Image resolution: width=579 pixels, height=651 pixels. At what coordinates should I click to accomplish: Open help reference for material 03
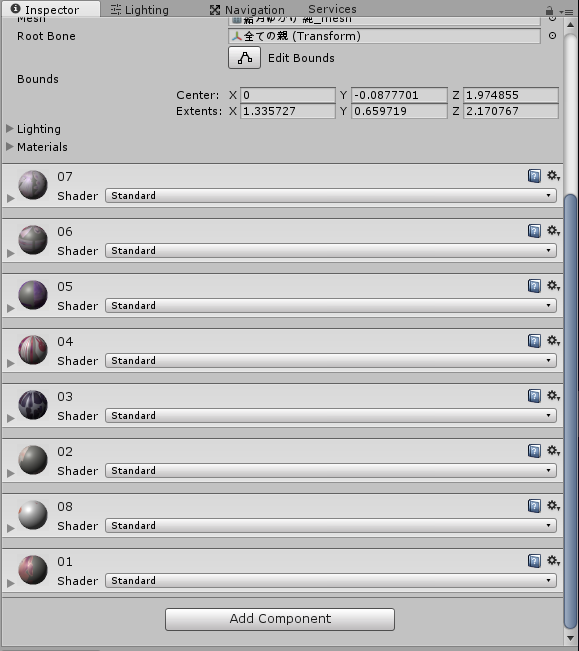click(x=534, y=396)
